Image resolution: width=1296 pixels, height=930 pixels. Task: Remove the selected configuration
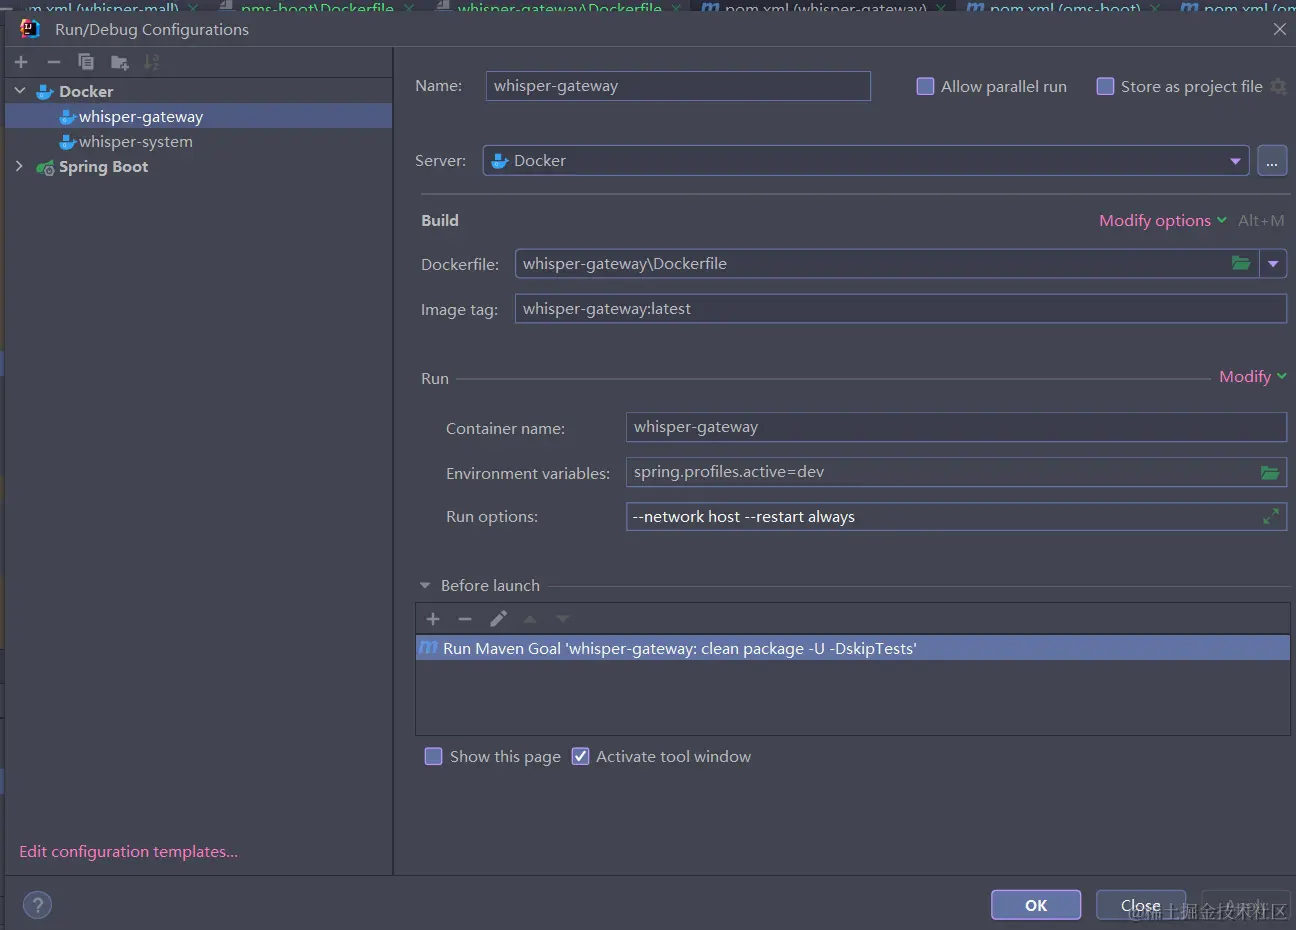click(x=54, y=62)
